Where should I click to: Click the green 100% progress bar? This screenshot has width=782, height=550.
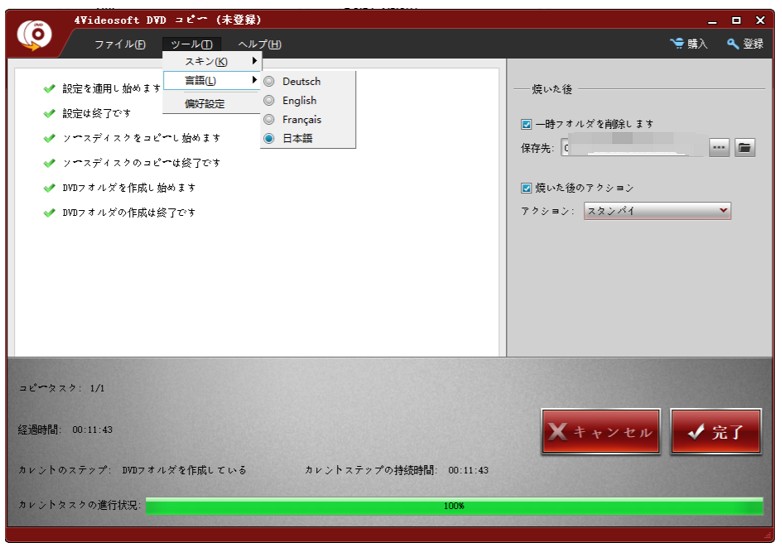click(x=454, y=506)
